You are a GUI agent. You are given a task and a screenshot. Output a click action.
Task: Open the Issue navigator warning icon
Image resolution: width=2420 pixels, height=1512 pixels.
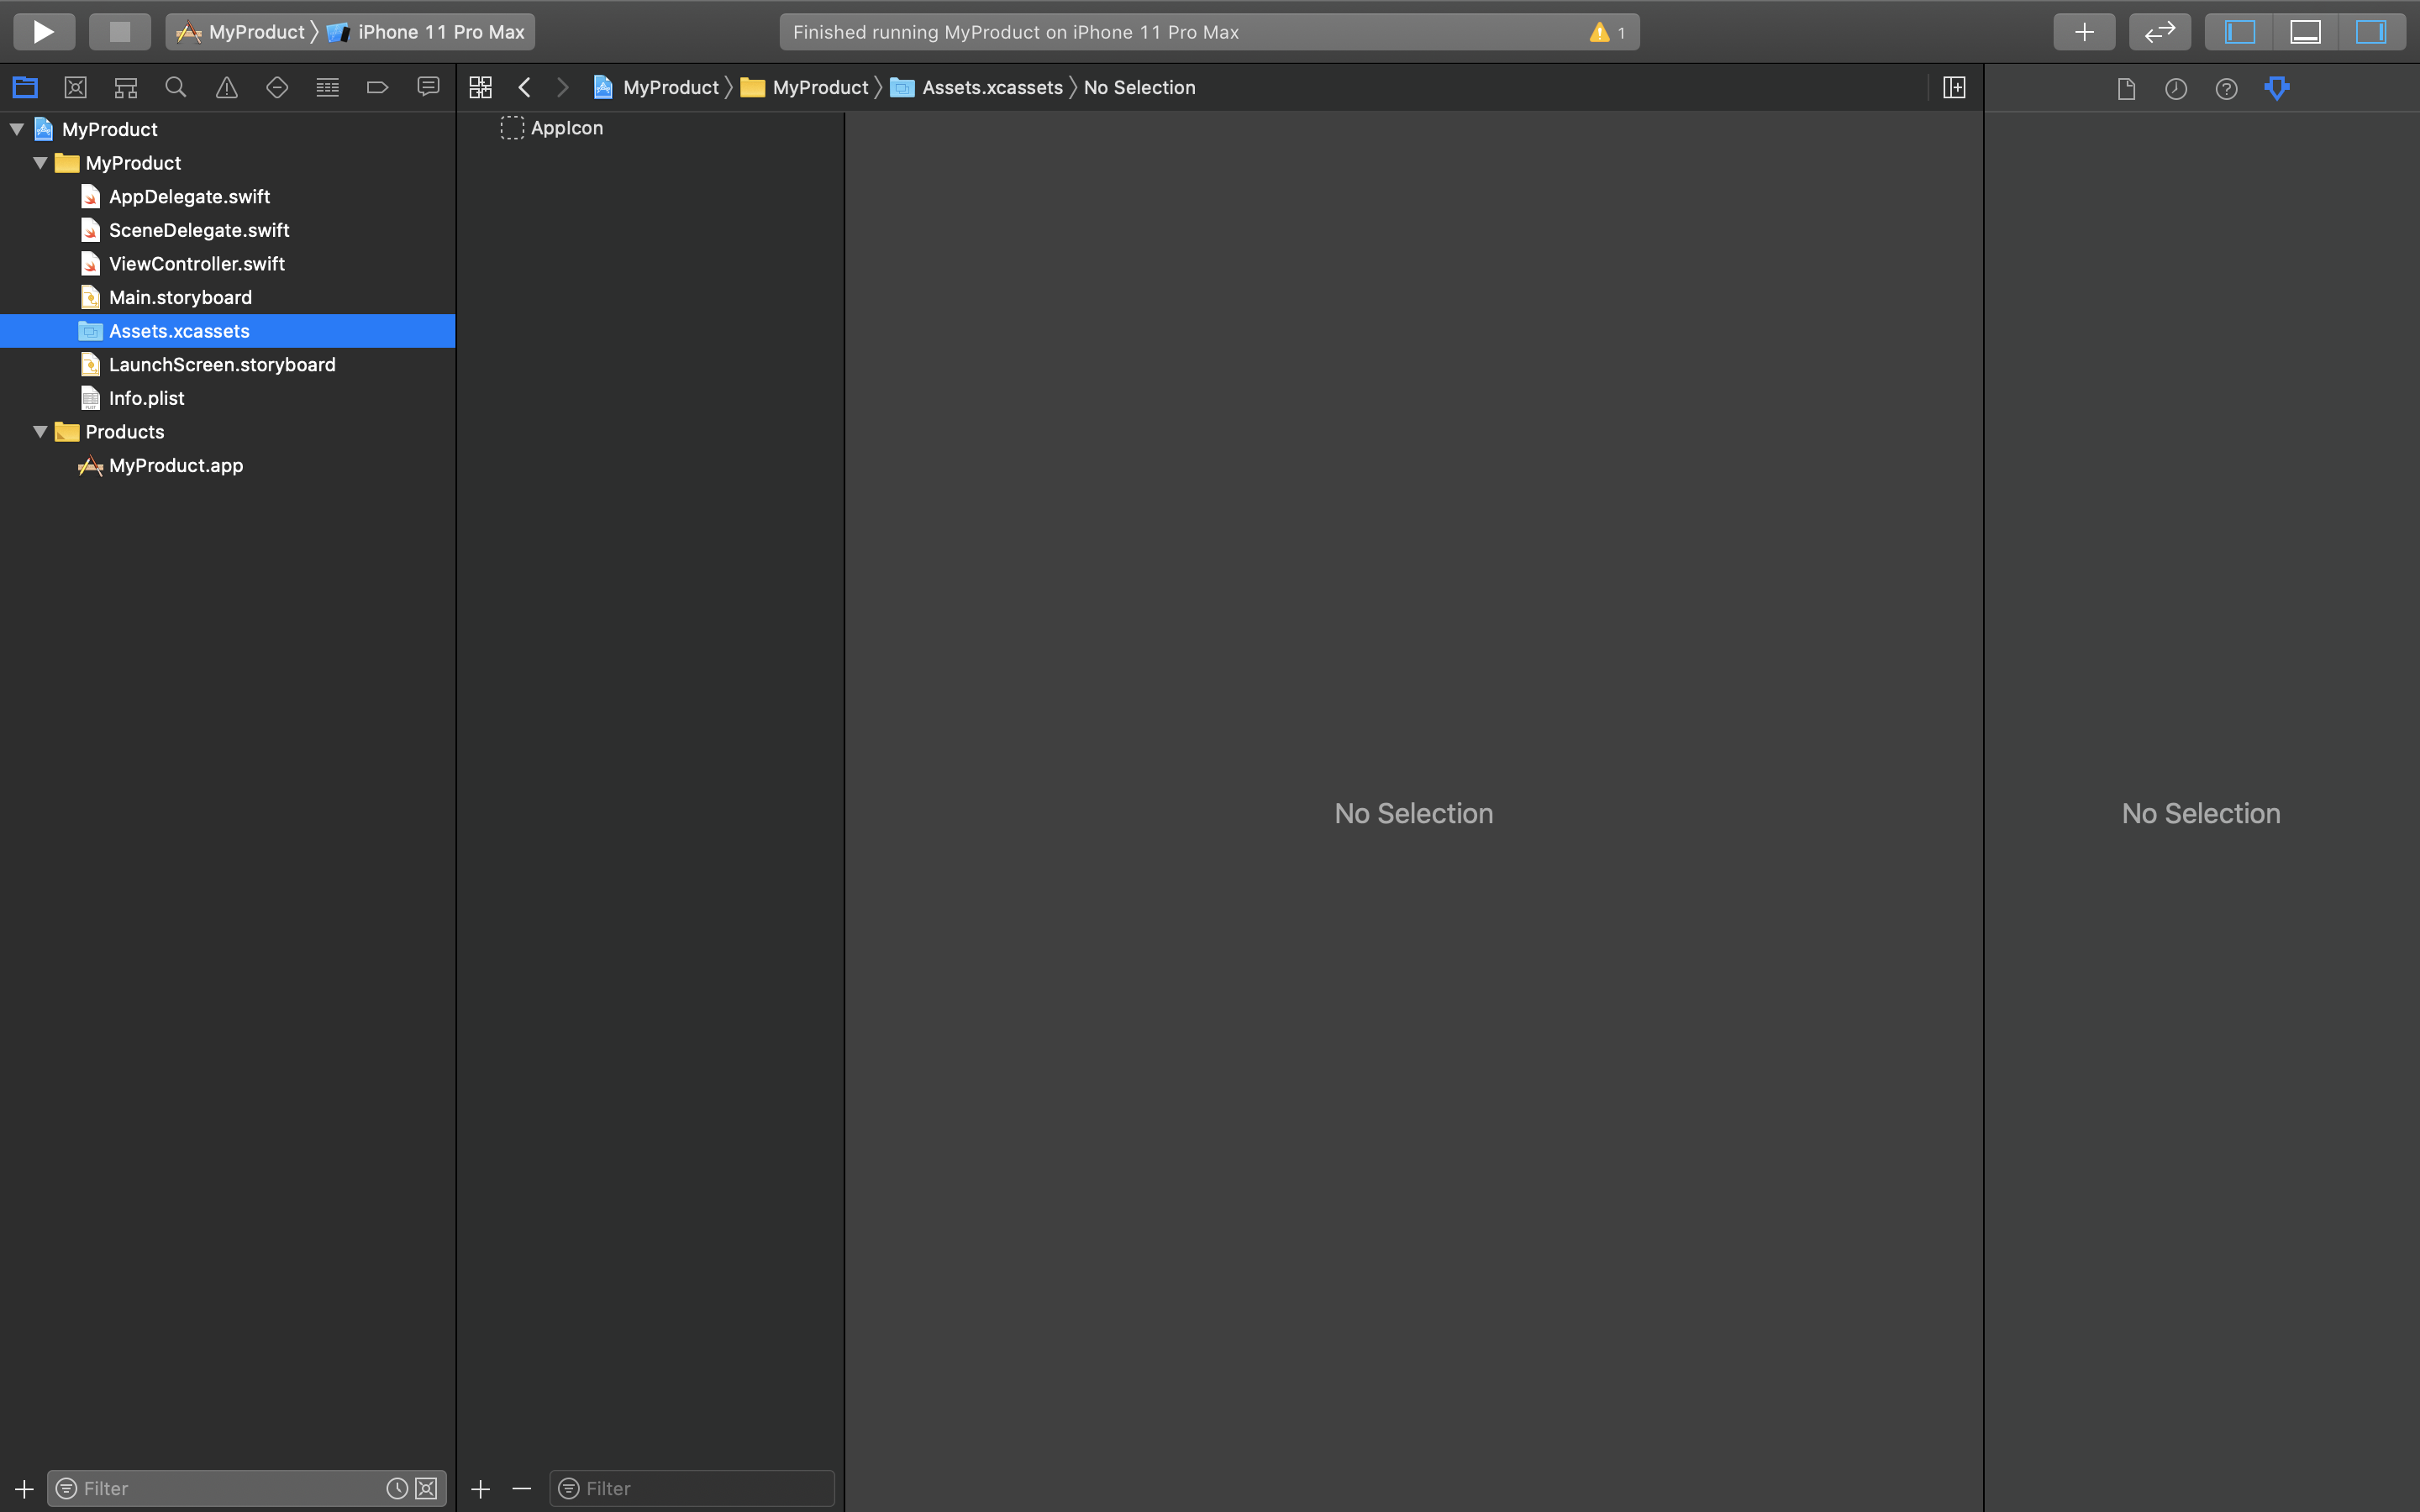coord(227,88)
